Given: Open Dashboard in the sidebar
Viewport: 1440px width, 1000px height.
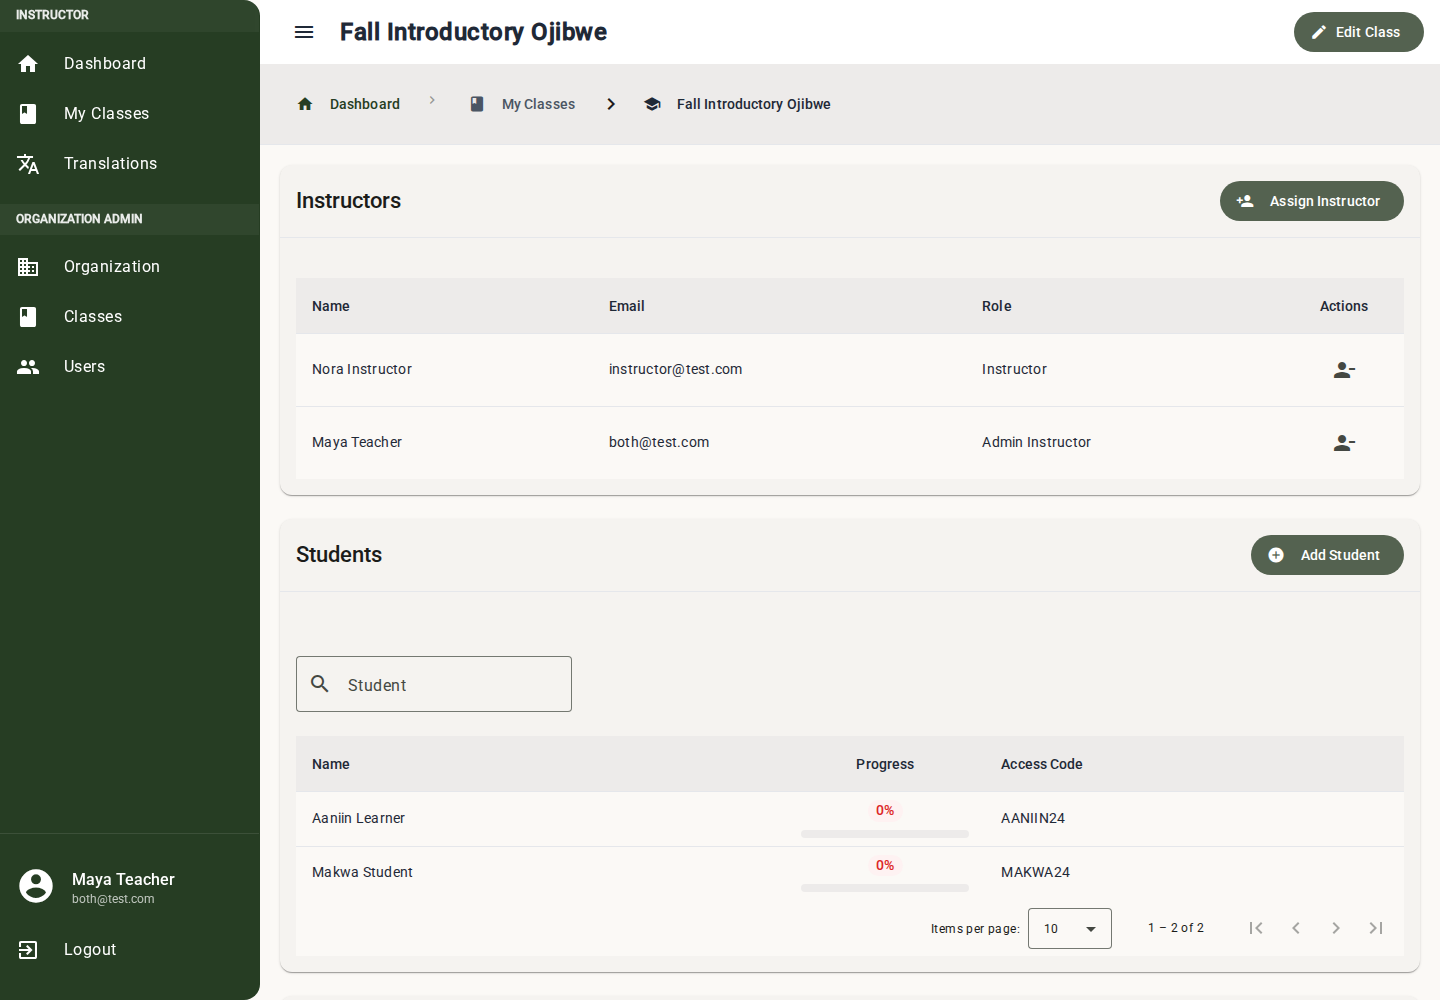Looking at the screenshot, I should pyautogui.click(x=130, y=64).
